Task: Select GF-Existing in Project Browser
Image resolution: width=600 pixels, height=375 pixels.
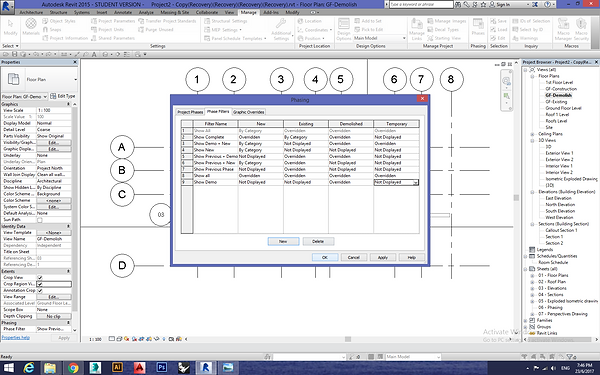Action: coord(556,102)
